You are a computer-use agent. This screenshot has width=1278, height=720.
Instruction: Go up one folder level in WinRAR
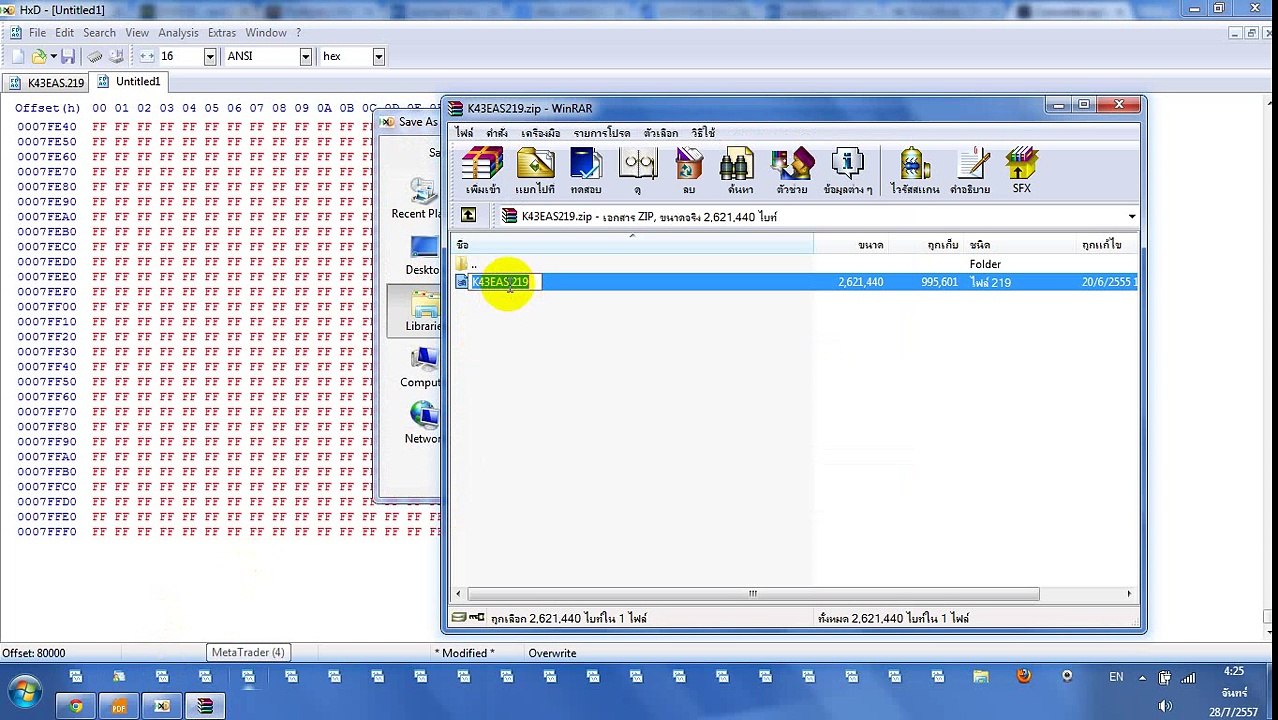468,216
